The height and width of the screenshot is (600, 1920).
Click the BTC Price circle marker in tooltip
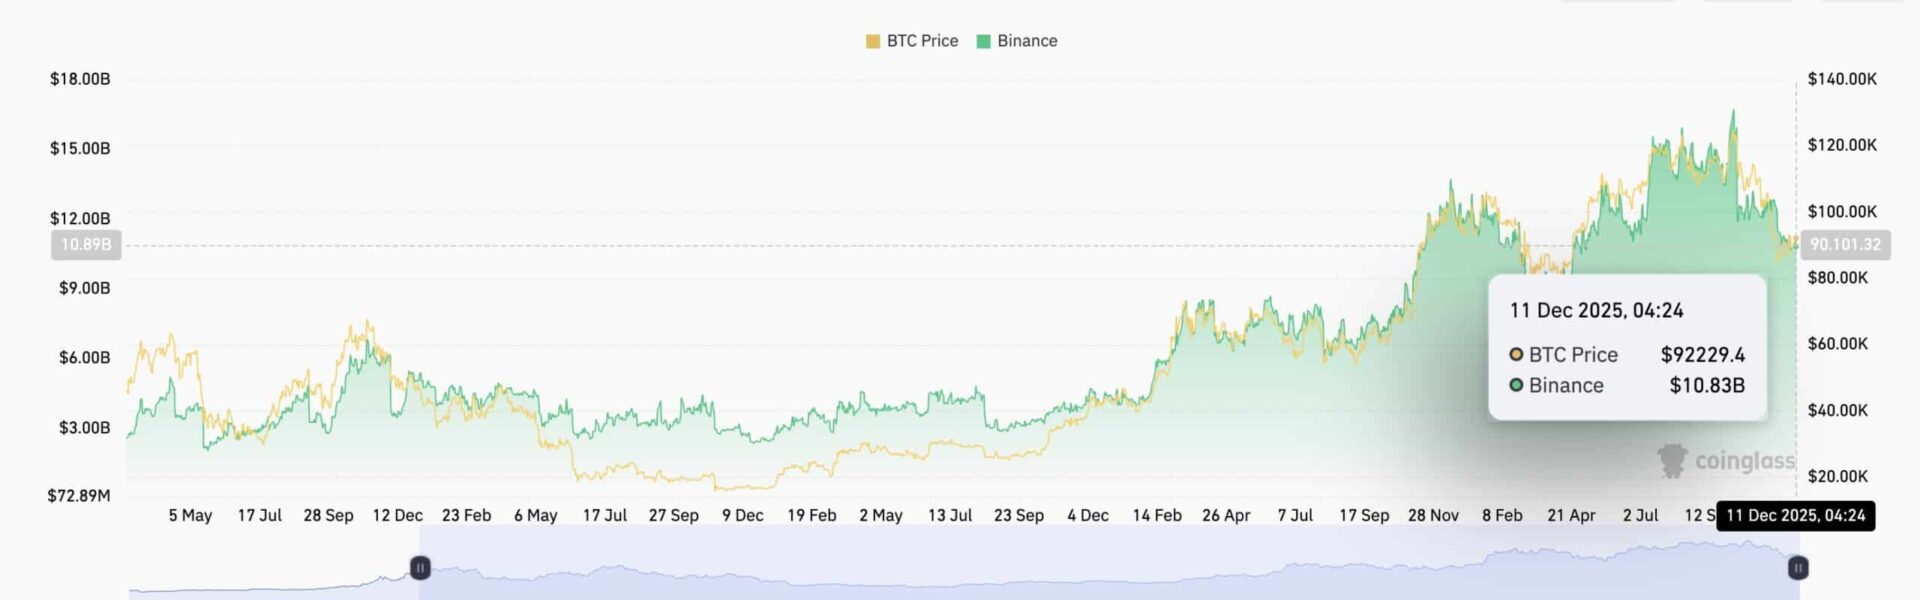[x=1516, y=354]
